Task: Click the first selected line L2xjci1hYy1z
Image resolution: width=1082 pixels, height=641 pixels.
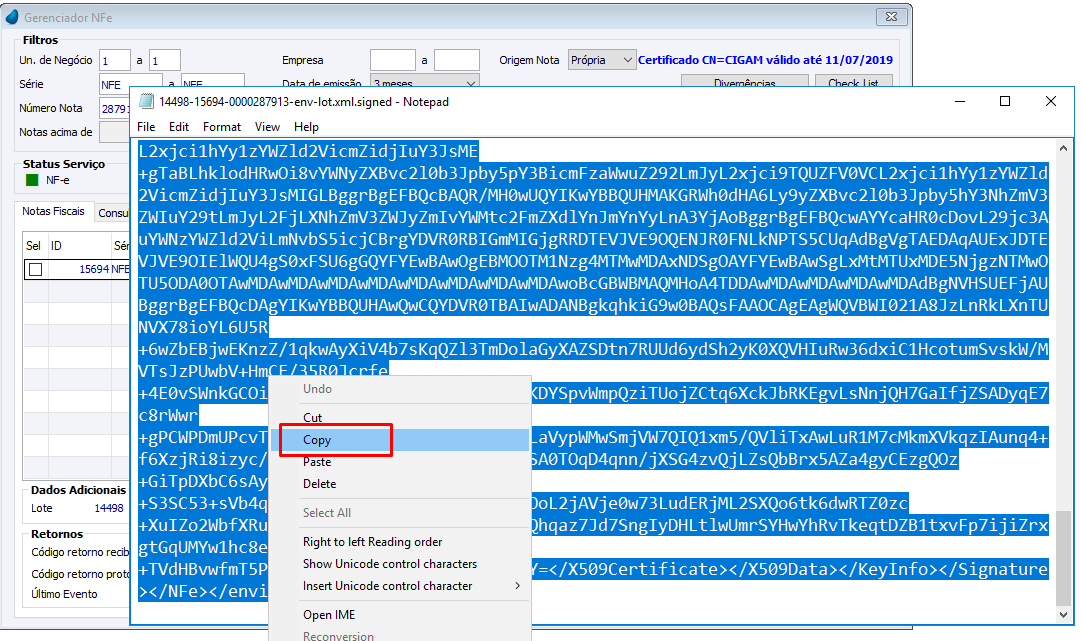Action: pos(308,150)
